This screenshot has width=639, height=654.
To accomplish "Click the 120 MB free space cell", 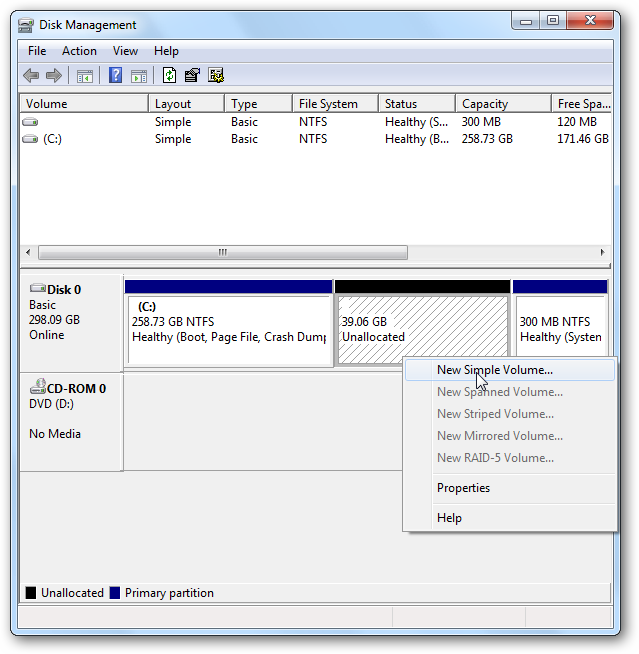I will point(577,122).
